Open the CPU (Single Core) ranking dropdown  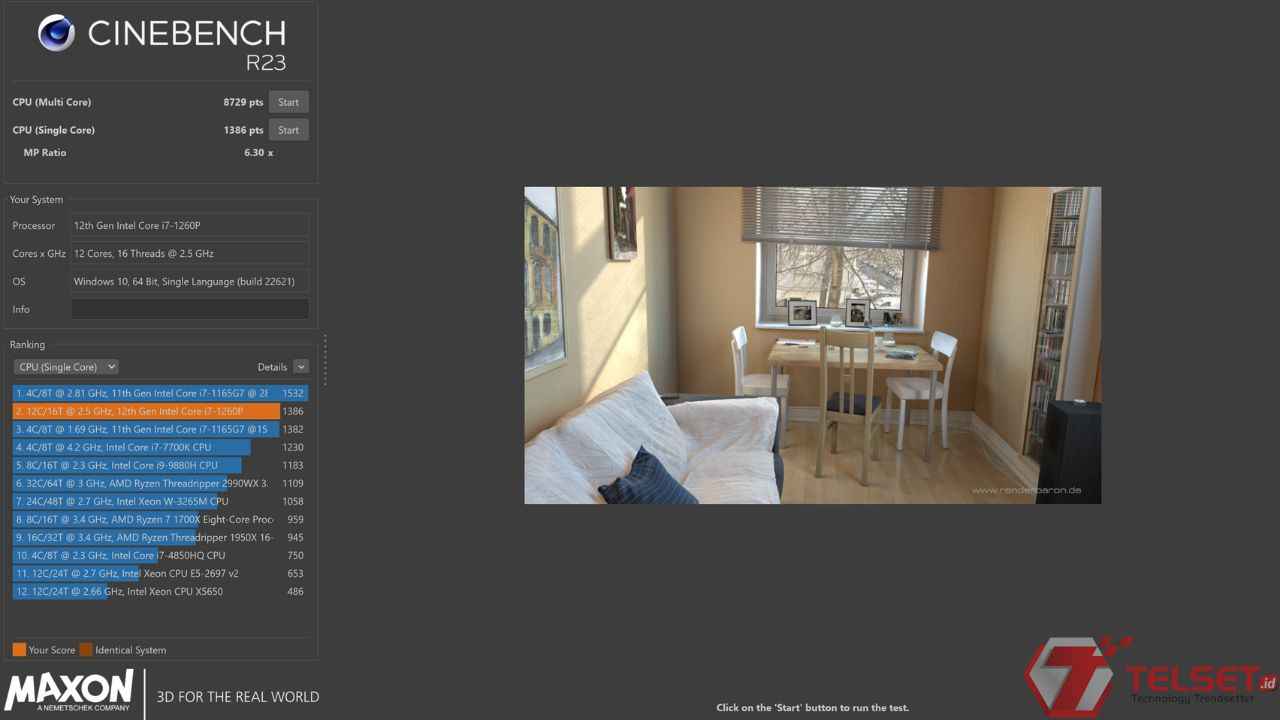click(66, 367)
